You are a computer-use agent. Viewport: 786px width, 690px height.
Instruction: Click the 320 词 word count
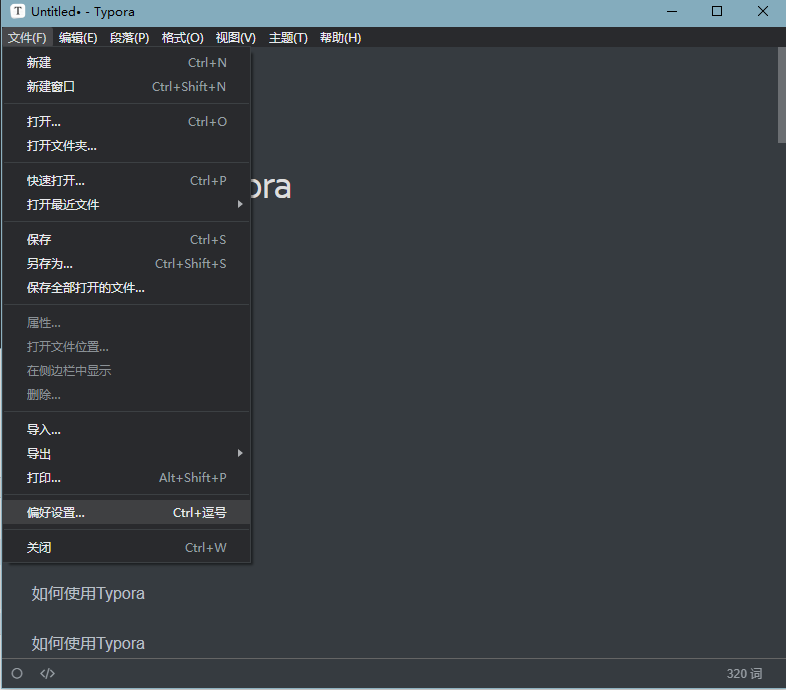pyautogui.click(x=744, y=673)
